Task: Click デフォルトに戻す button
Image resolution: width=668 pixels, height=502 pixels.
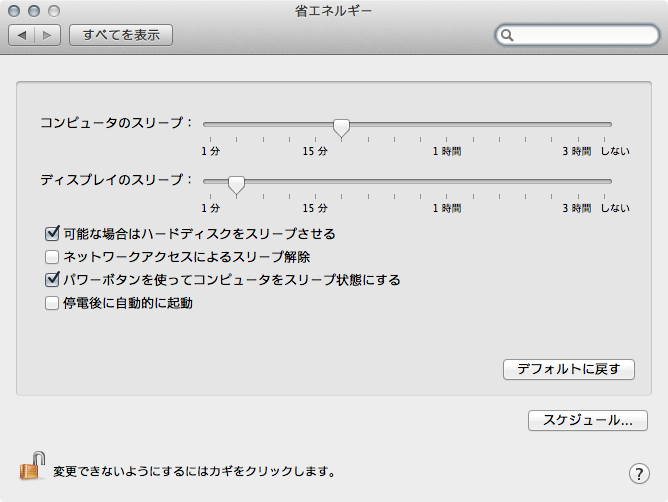Action: tap(569, 369)
